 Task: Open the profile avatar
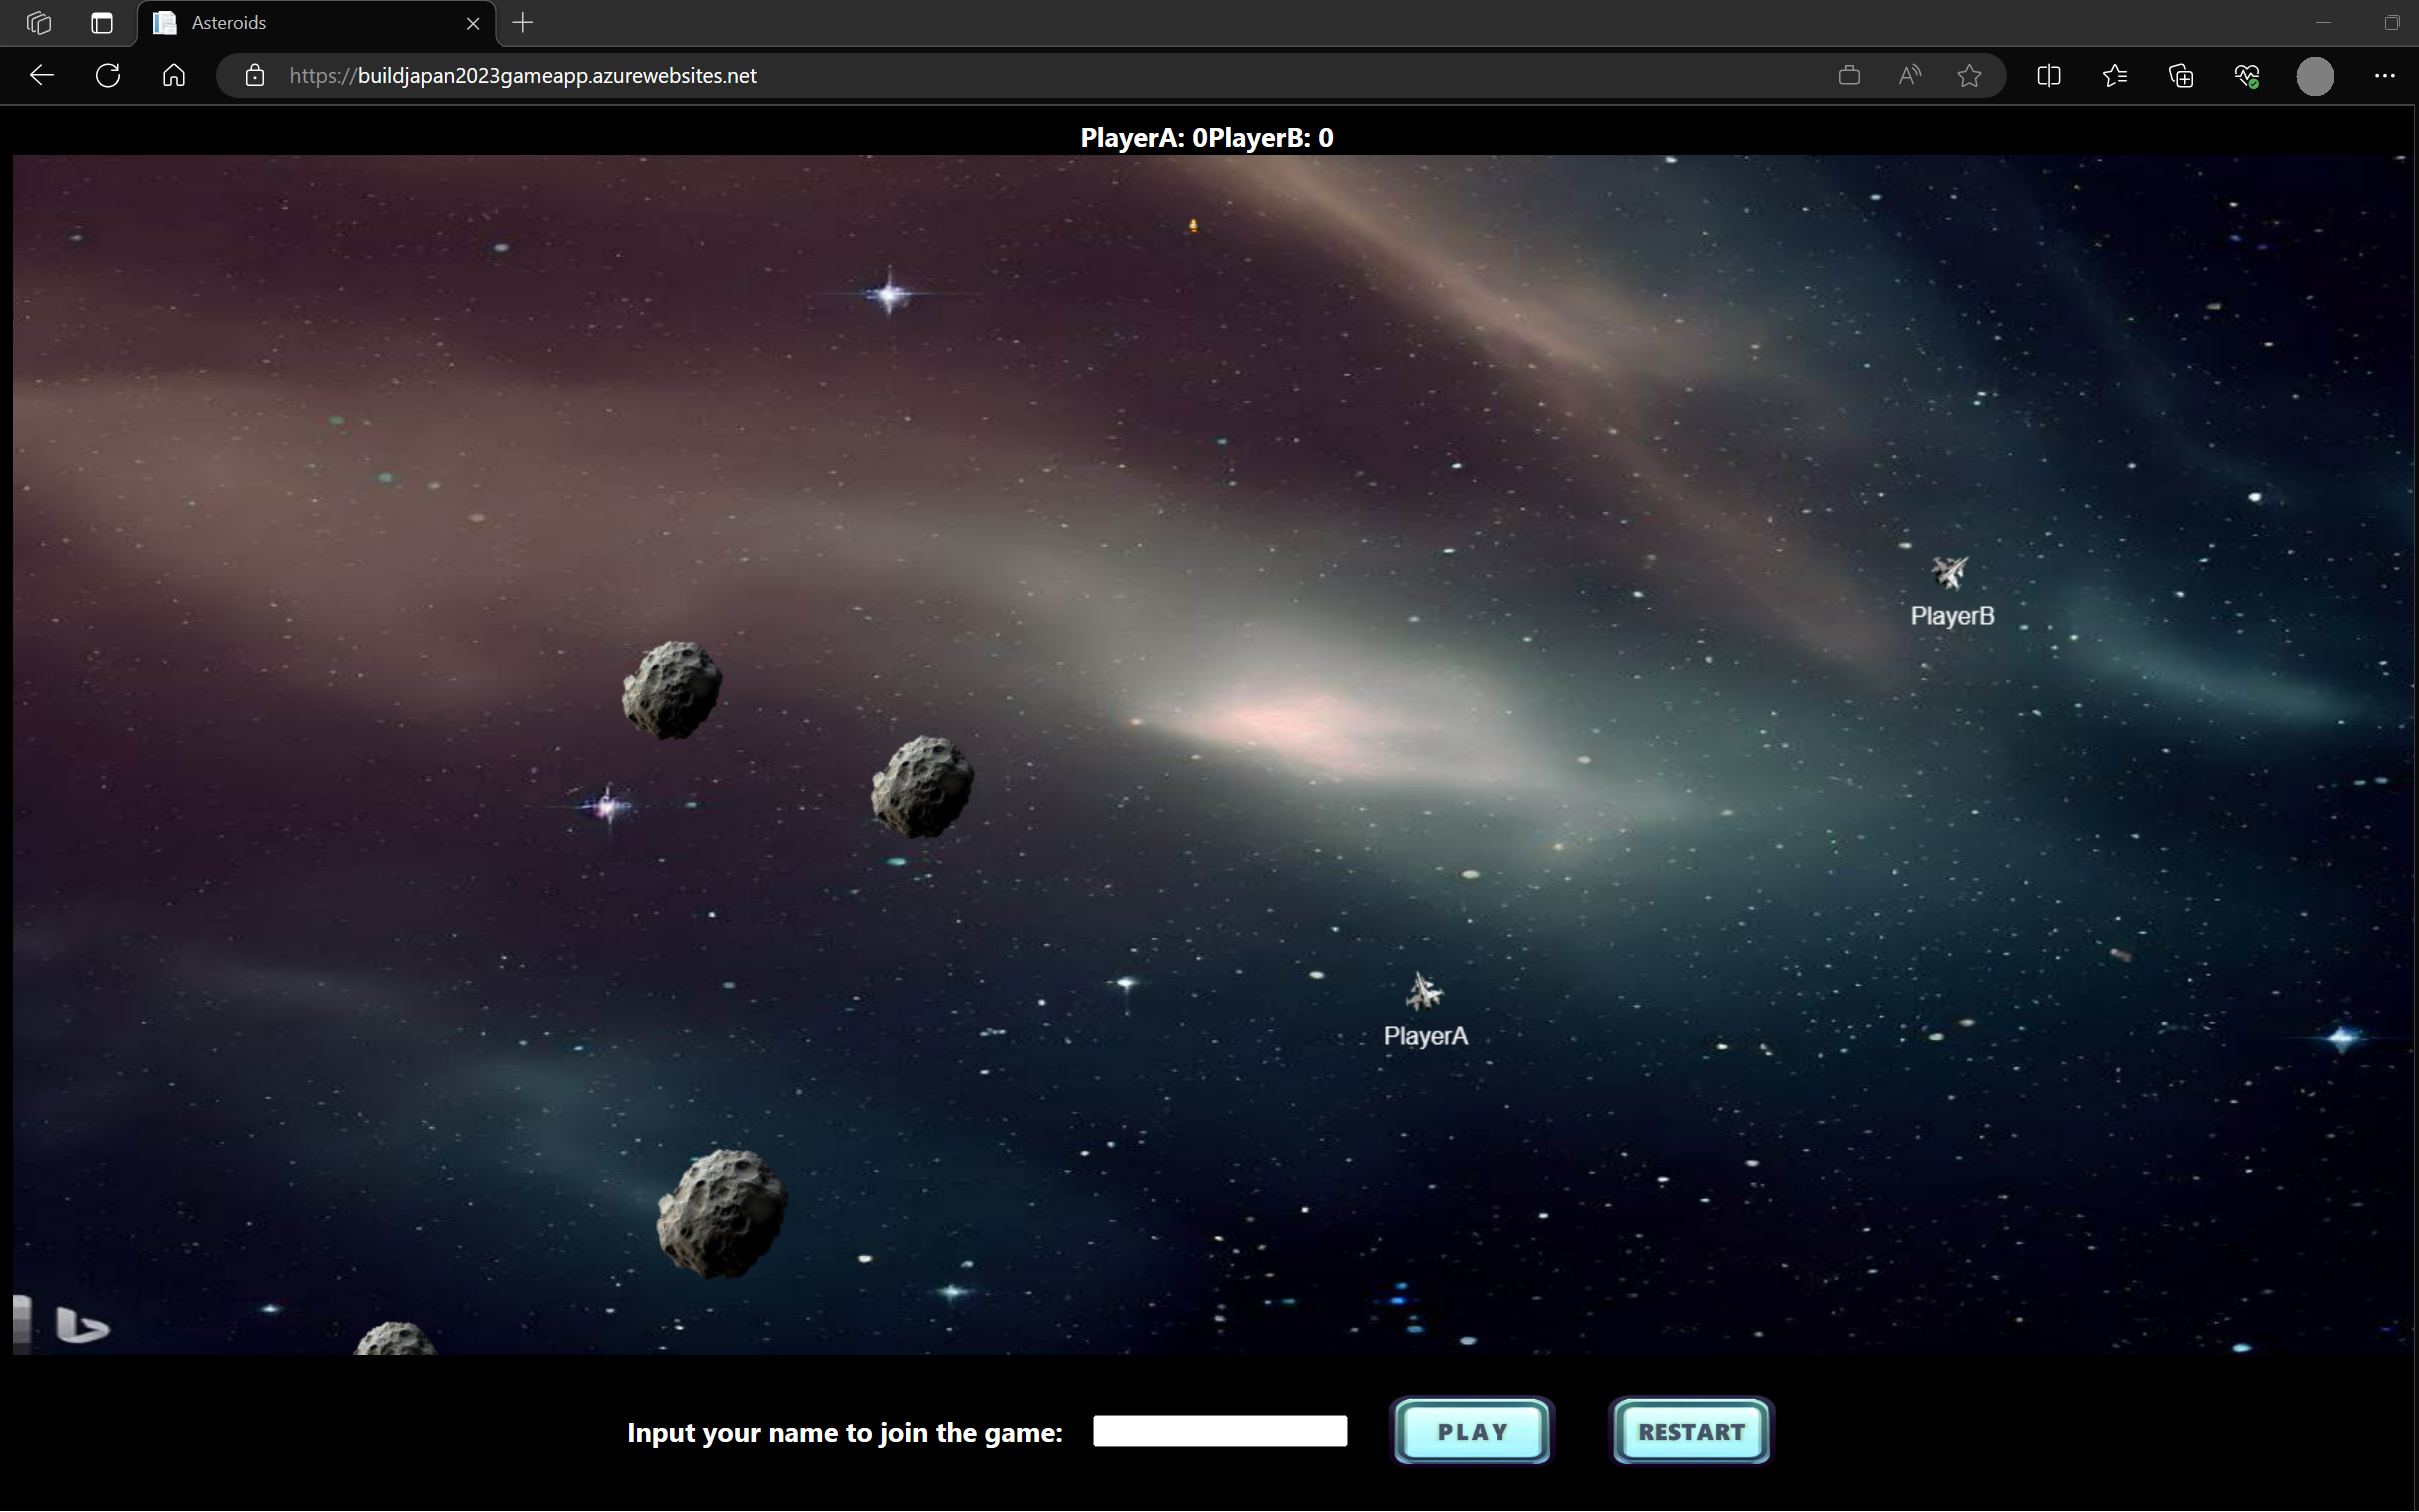tap(2314, 75)
